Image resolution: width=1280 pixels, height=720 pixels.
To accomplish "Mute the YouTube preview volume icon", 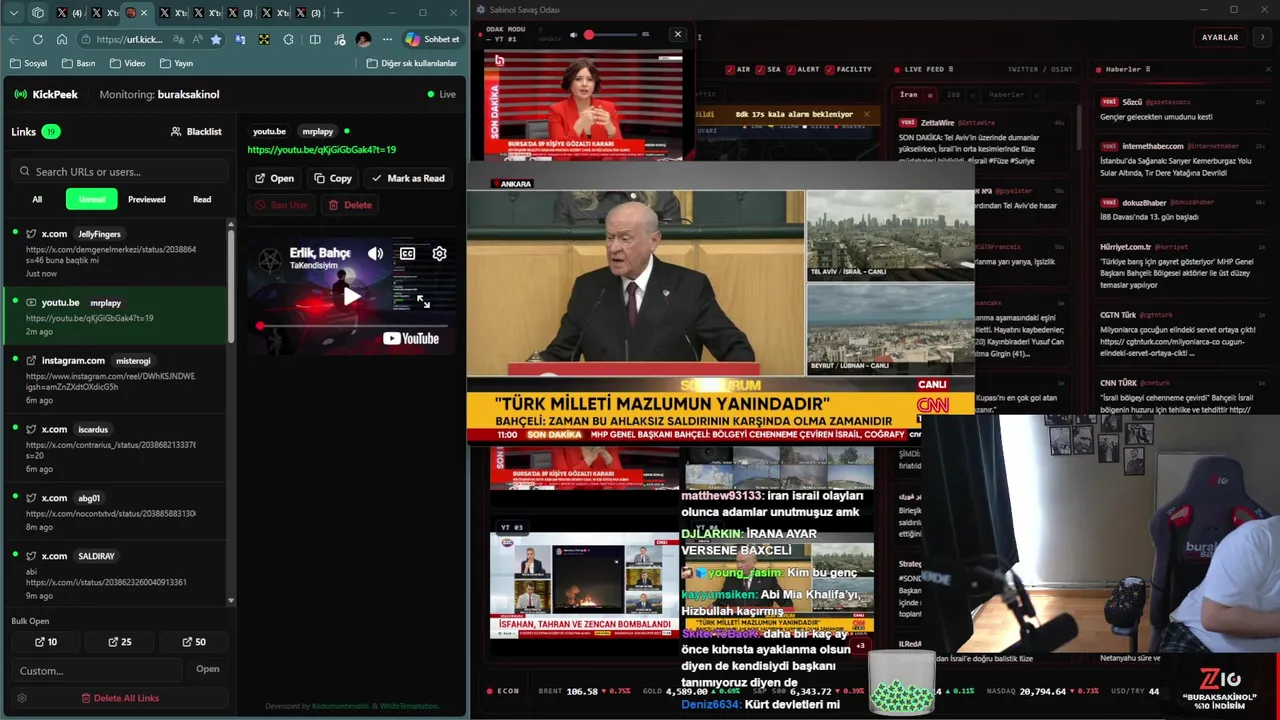I will [375, 254].
